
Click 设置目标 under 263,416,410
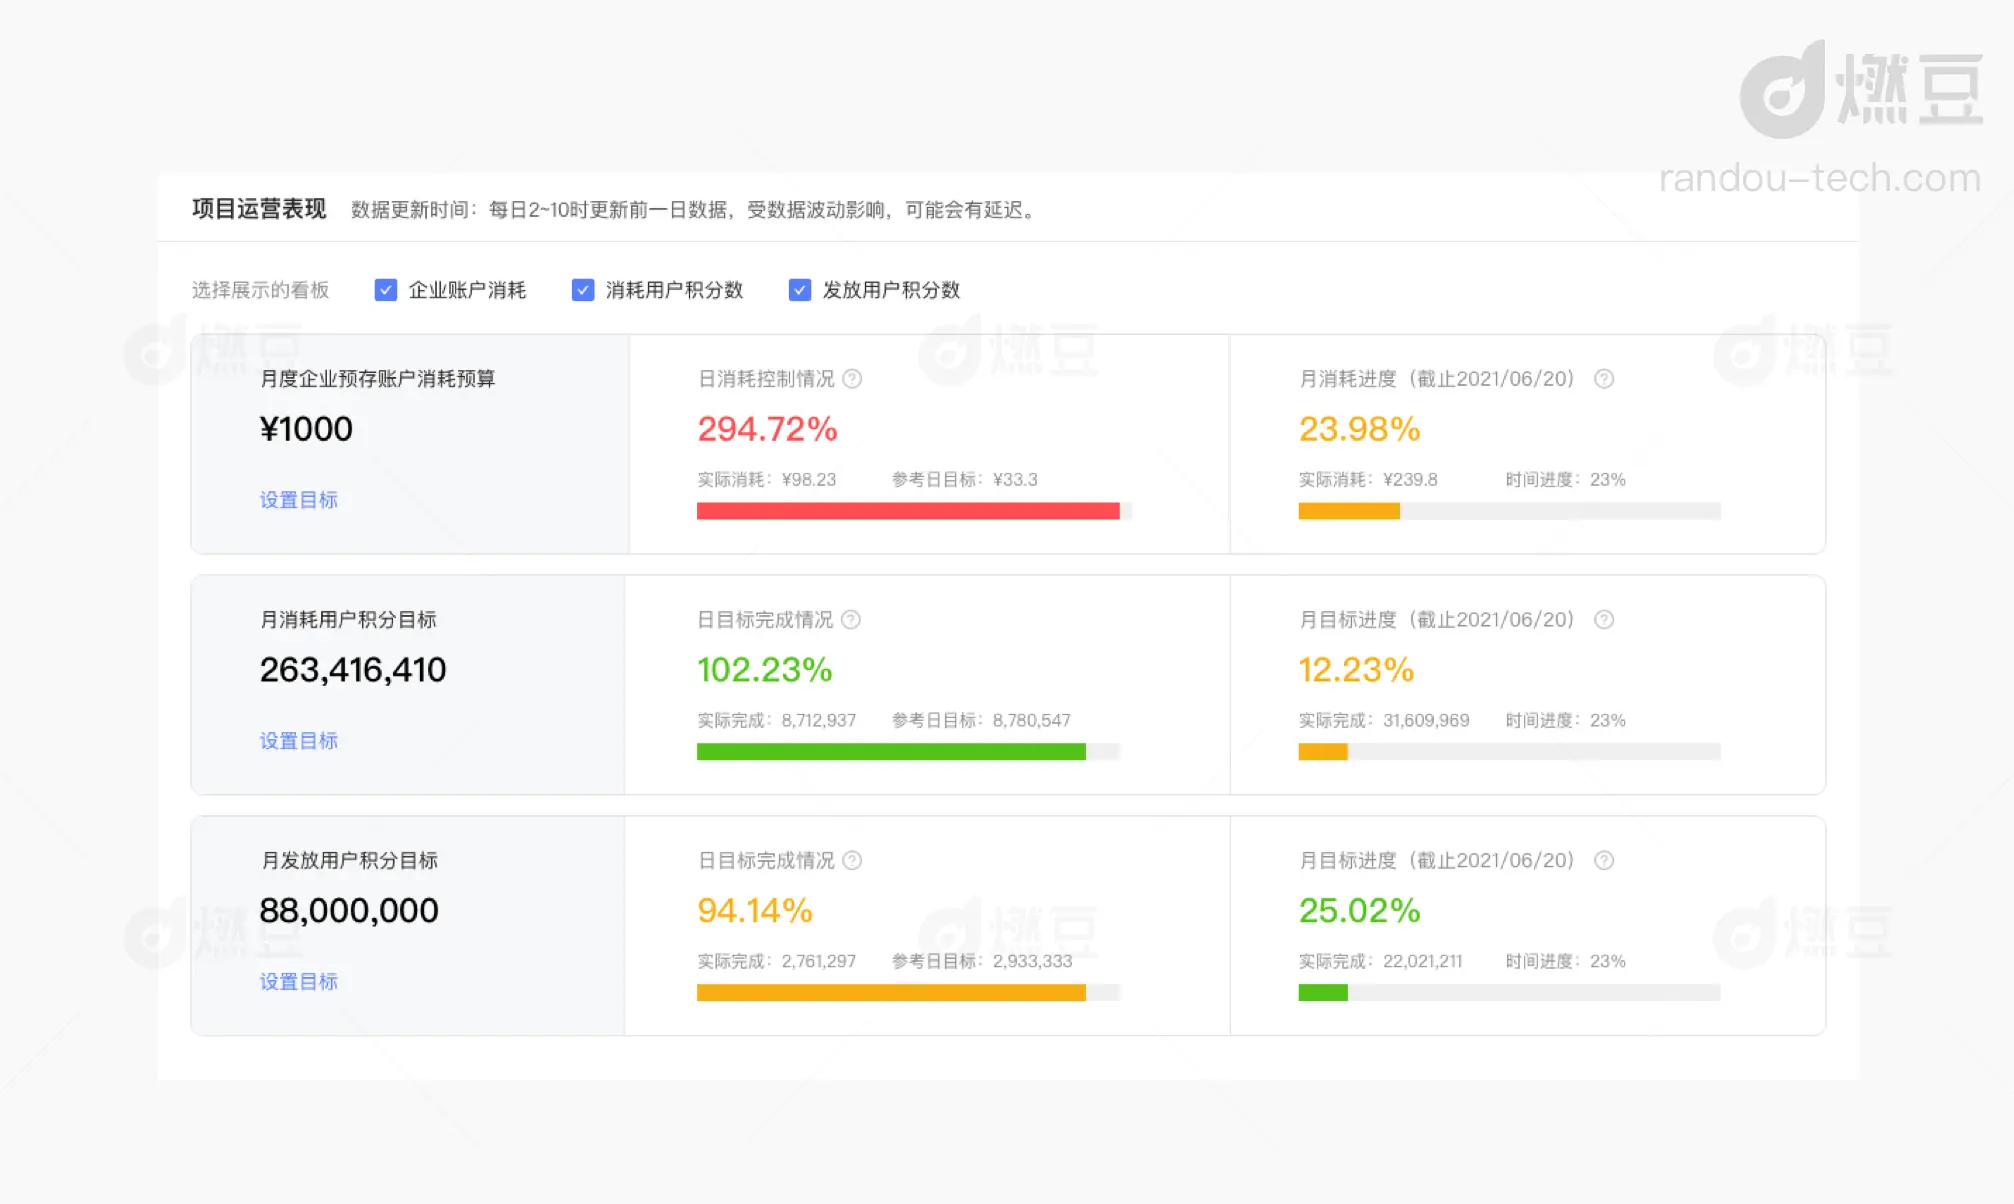coord(298,741)
